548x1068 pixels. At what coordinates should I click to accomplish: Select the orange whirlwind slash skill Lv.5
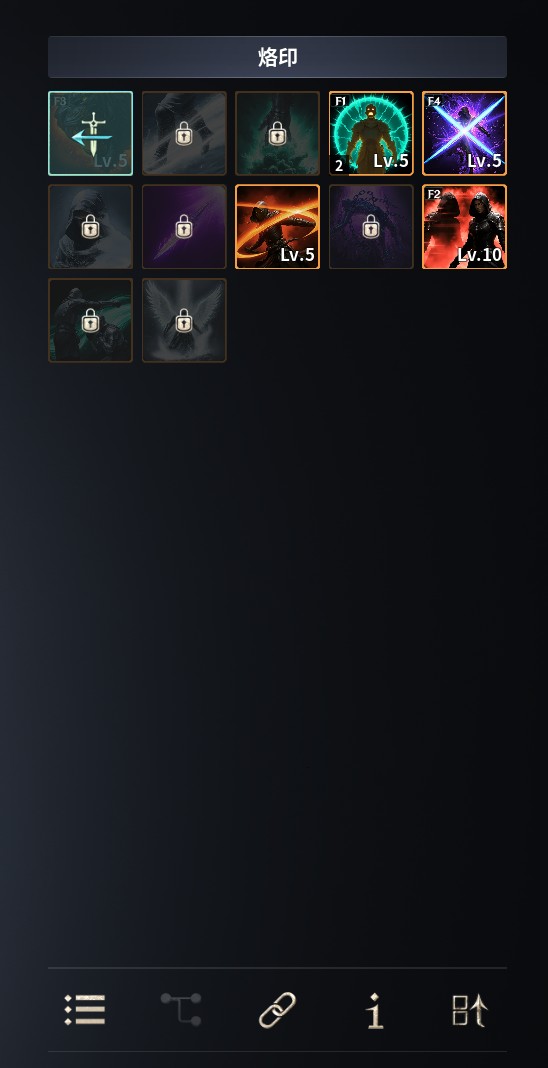click(278, 227)
